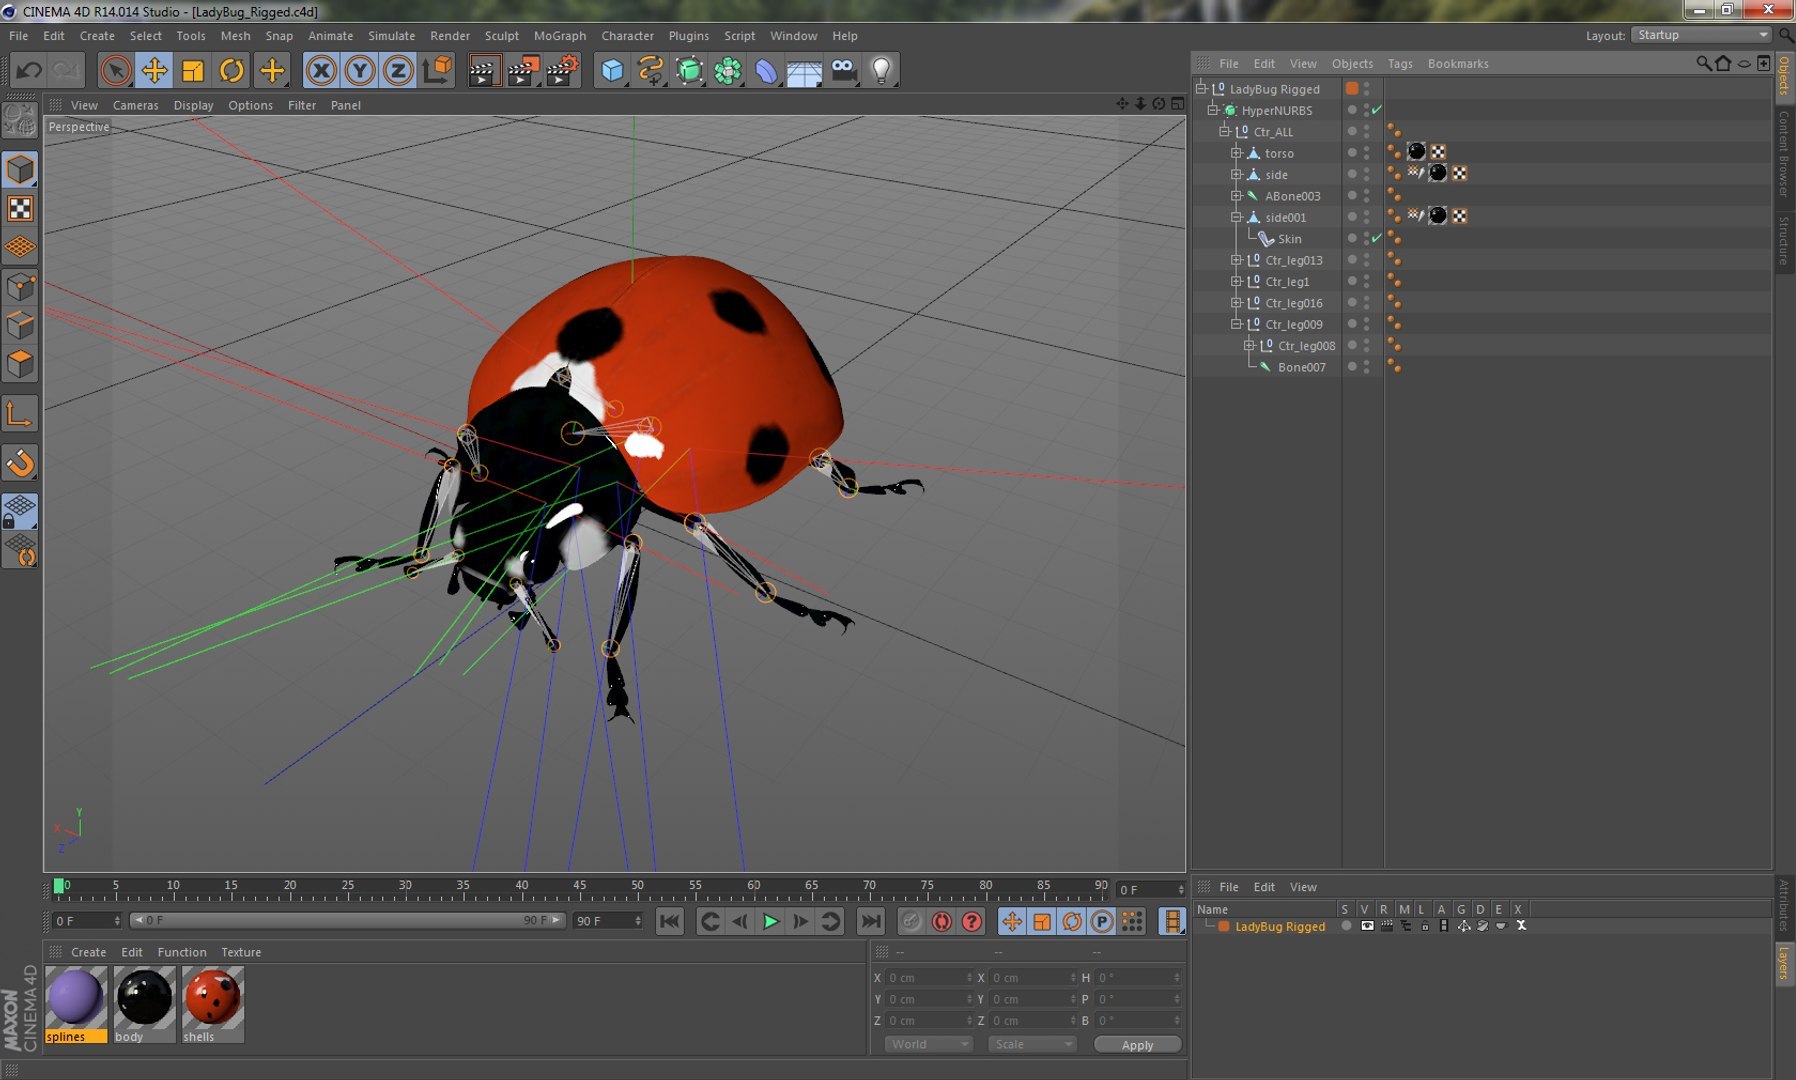
Task: Open viewport Cameras menu
Action: click(135, 105)
